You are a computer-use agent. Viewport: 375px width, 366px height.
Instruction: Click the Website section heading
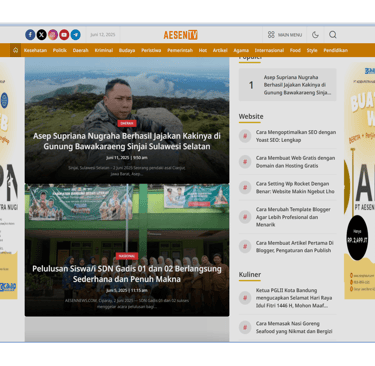[x=251, y=116]
